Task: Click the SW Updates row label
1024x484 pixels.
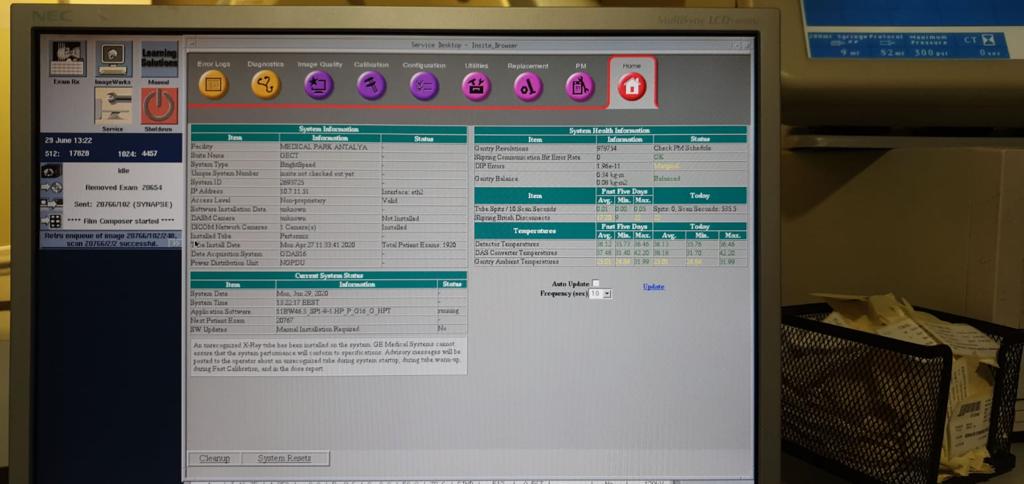Action: (x=209, y=329)
